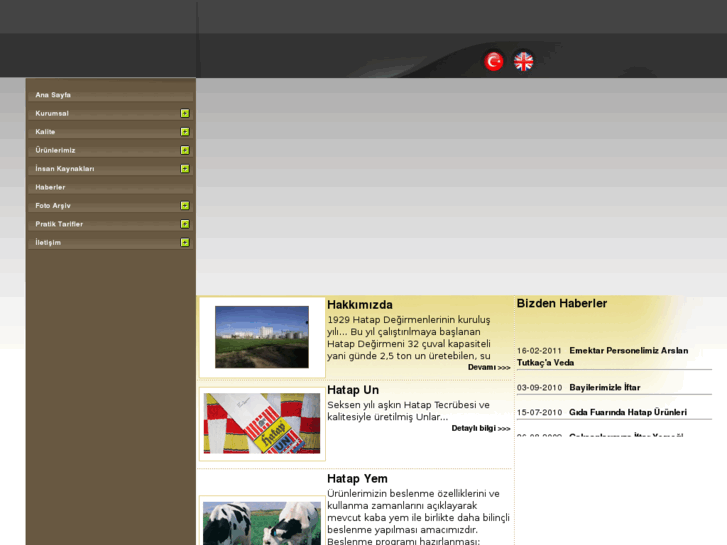Click the Hatap Un flour bag thumbnail
727x545 pixels.
tap(262, 423)
